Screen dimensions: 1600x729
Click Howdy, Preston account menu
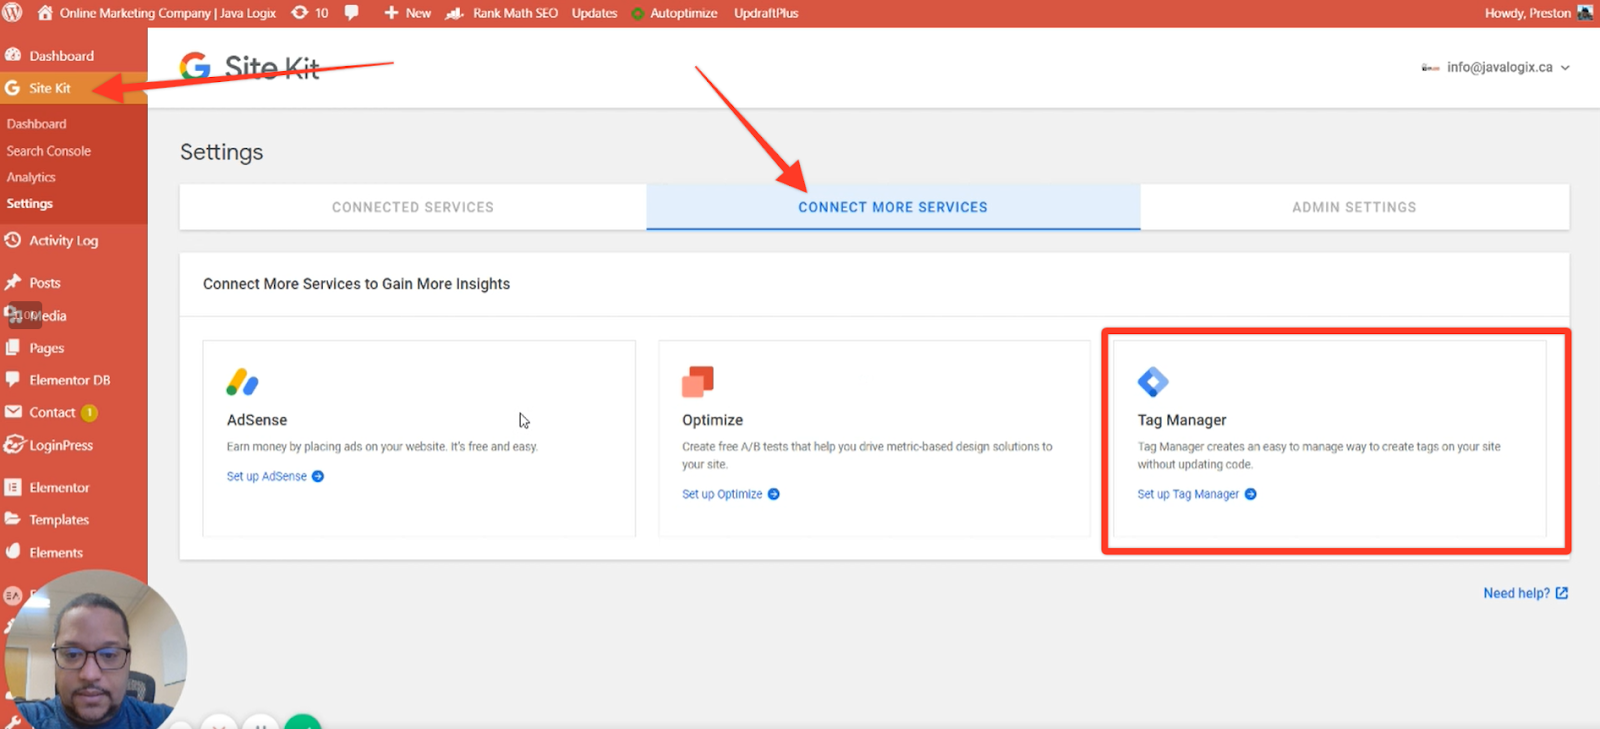[x=1528, y=13]
